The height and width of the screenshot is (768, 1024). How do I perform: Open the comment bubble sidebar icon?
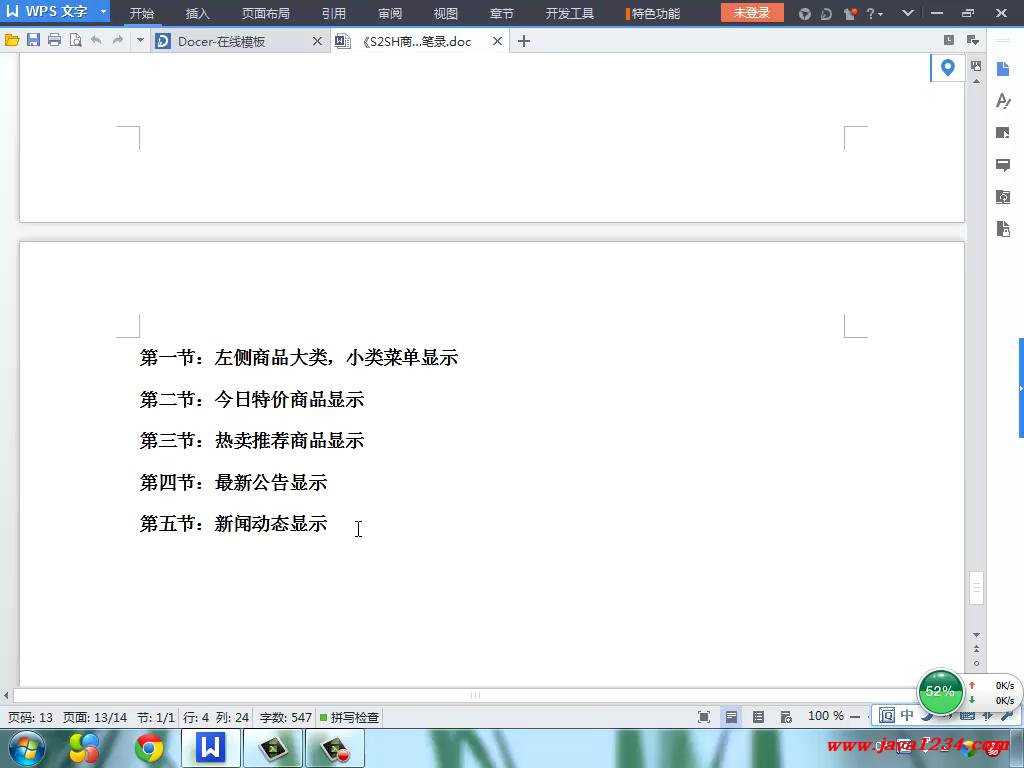(1003, 165)
